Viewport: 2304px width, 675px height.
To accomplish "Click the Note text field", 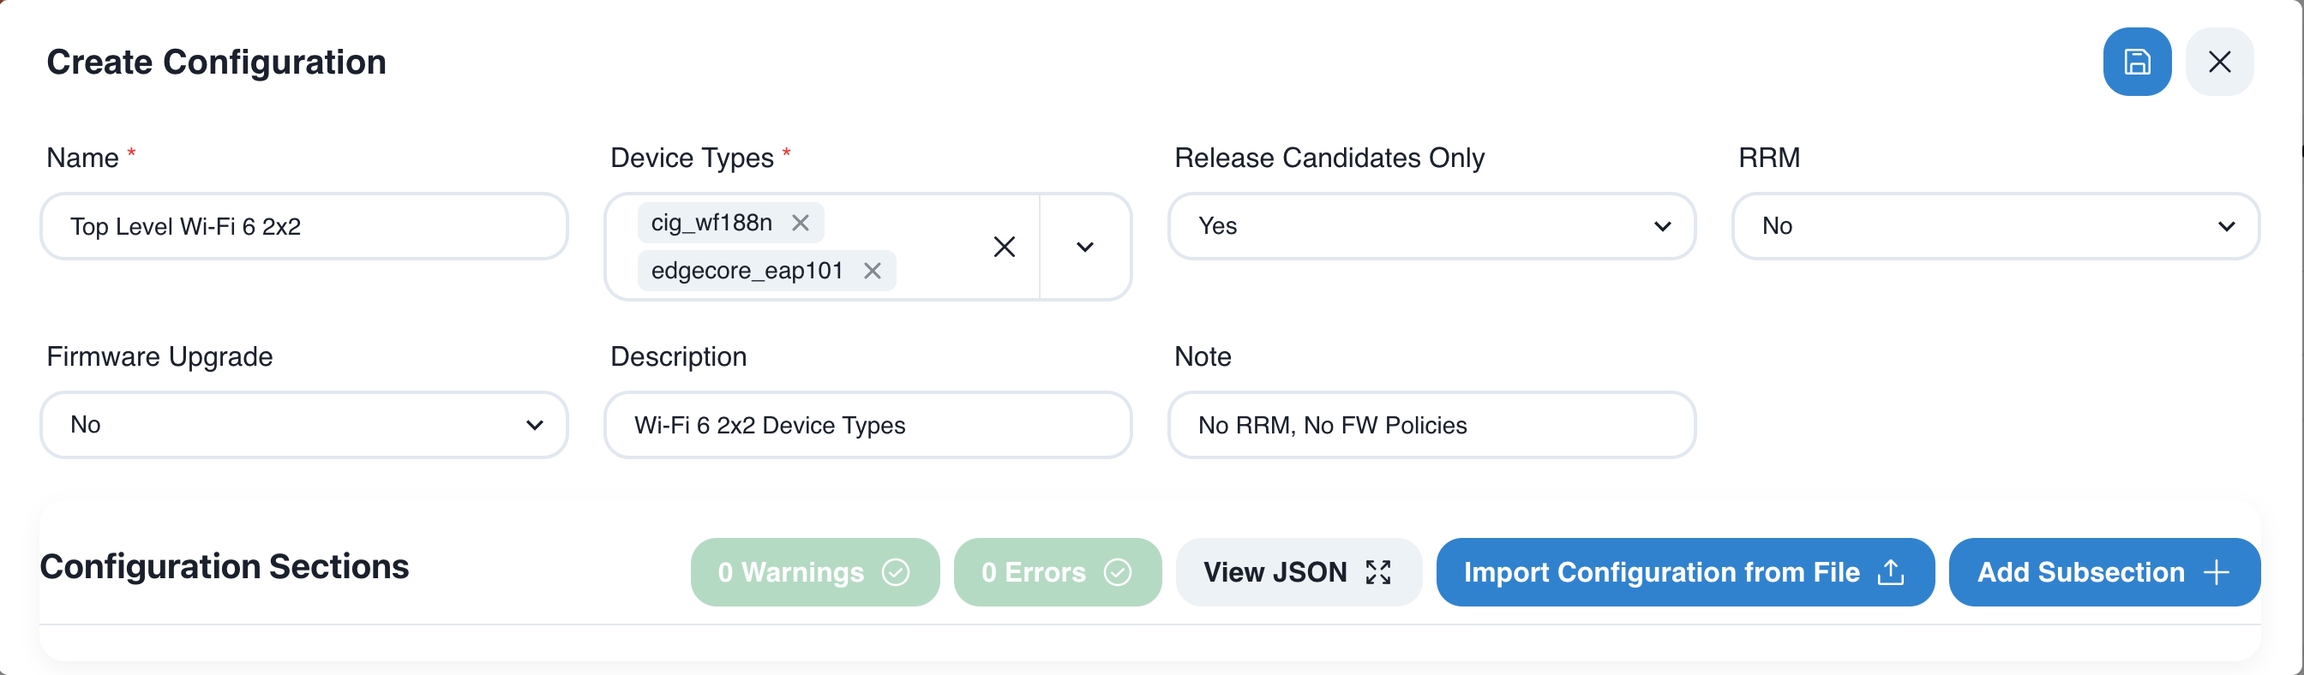I will coord(1431,425).
